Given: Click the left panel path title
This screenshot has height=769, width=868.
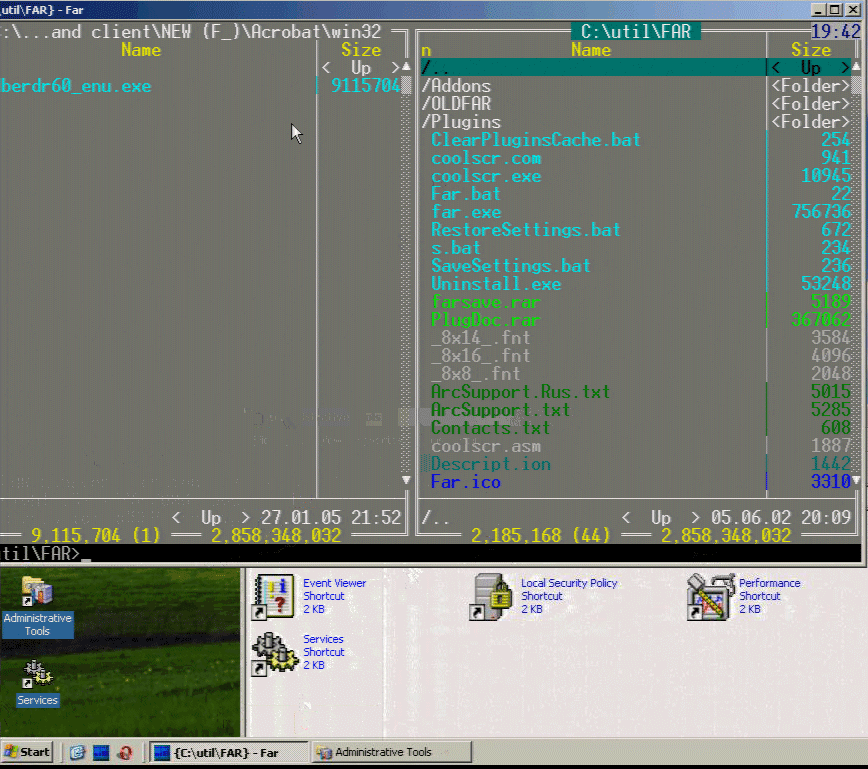Looking at the screenshot, I should coord(191,32).
